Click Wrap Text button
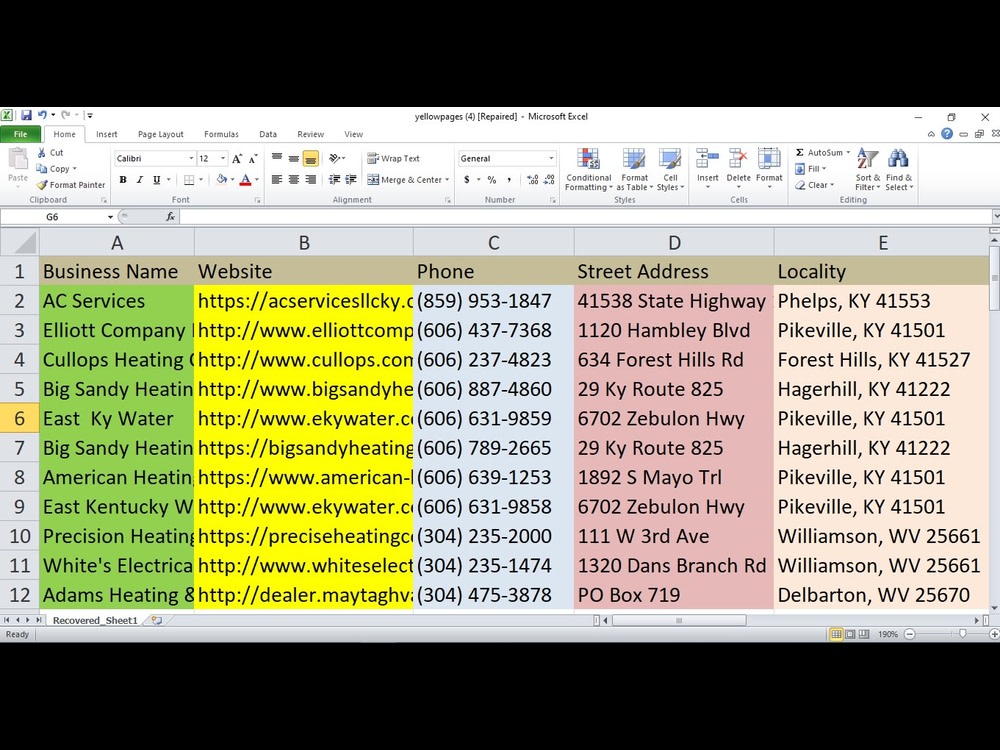This screenshot has width=1000, height=750. [393, 158]
